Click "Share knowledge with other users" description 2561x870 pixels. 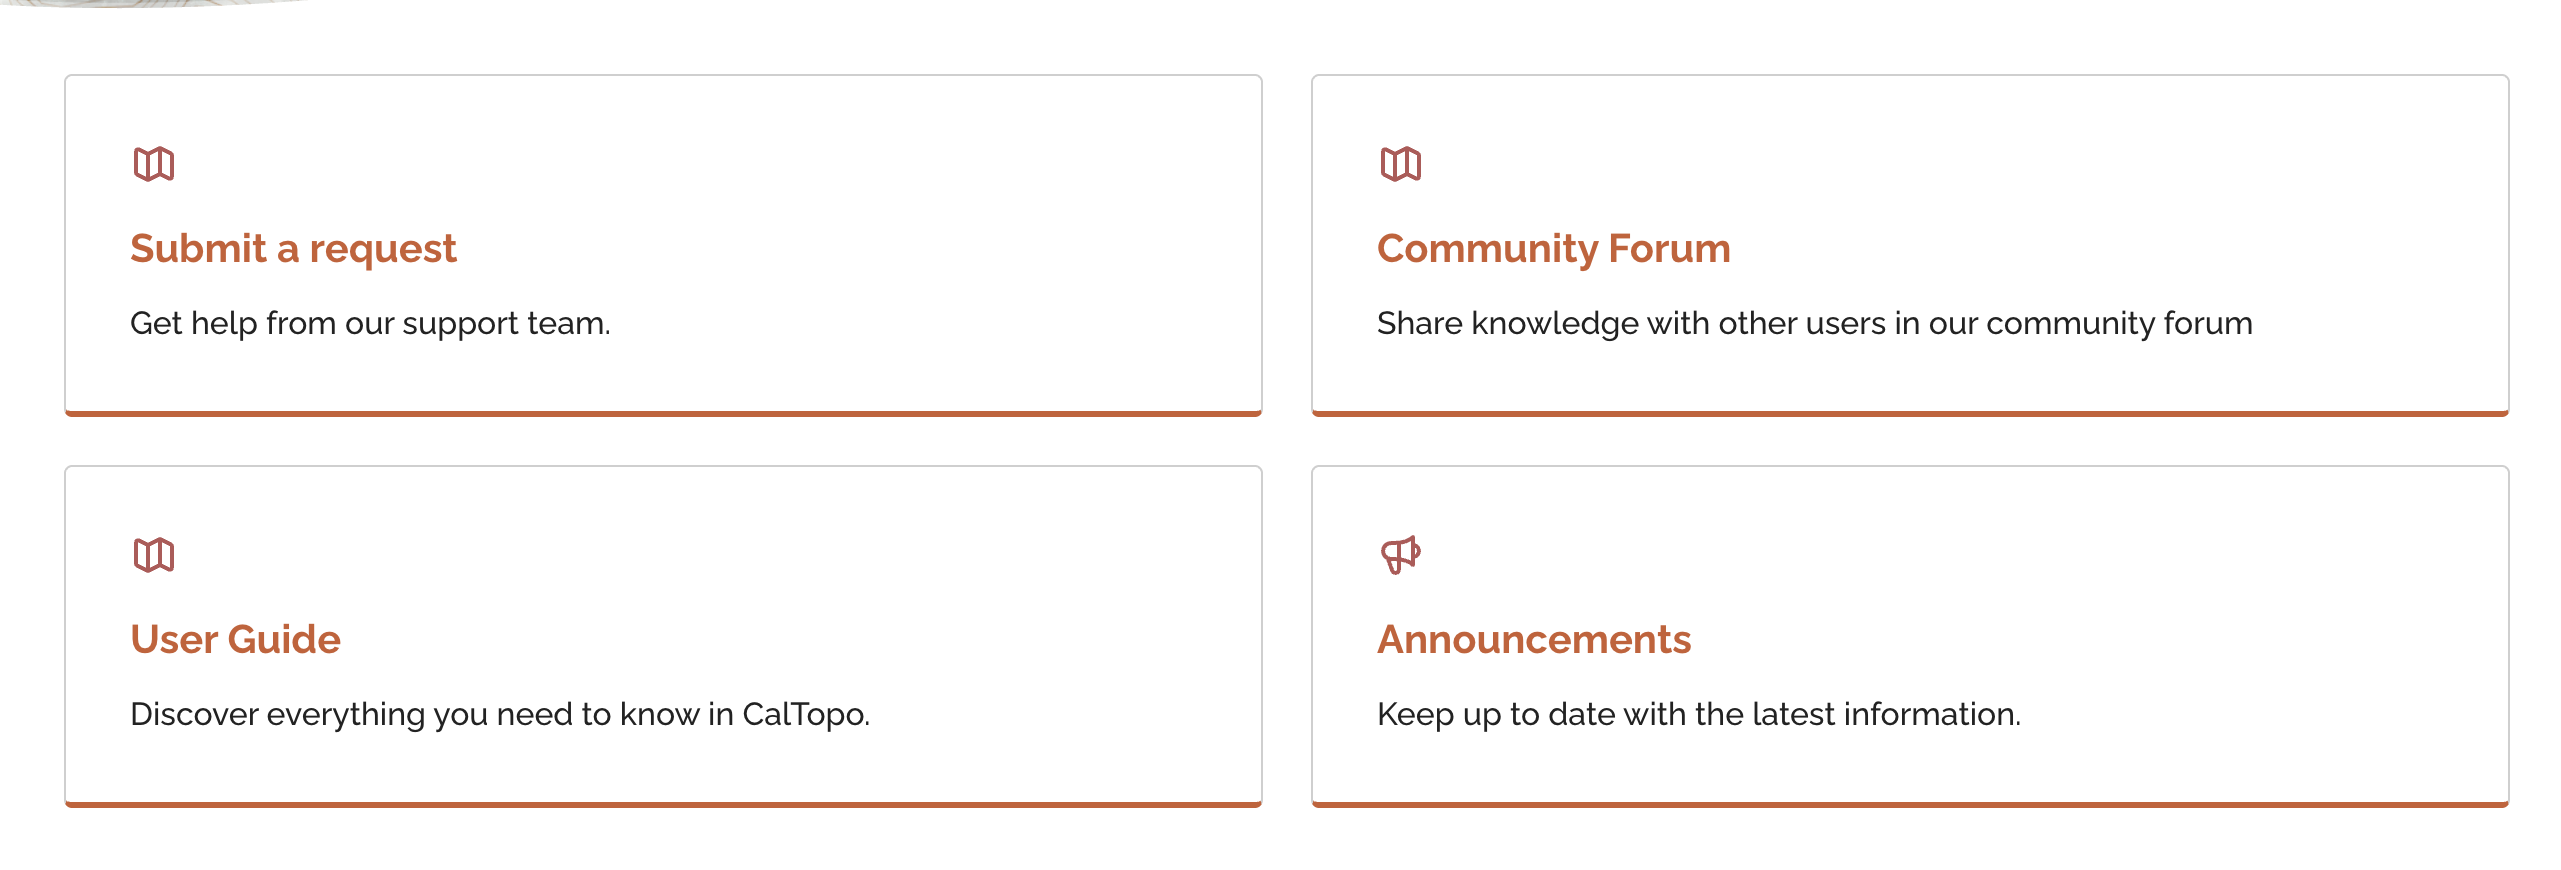(1620, 323)
